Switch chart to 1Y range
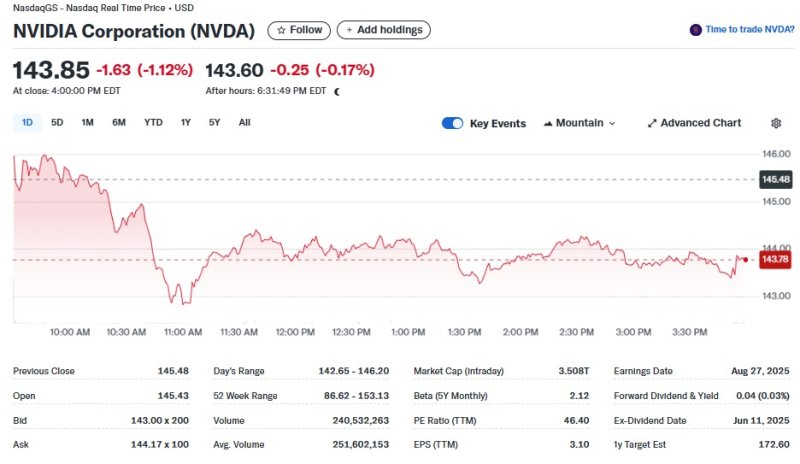Viewport: 800px width, 464px height. click(x=185, y=122)
